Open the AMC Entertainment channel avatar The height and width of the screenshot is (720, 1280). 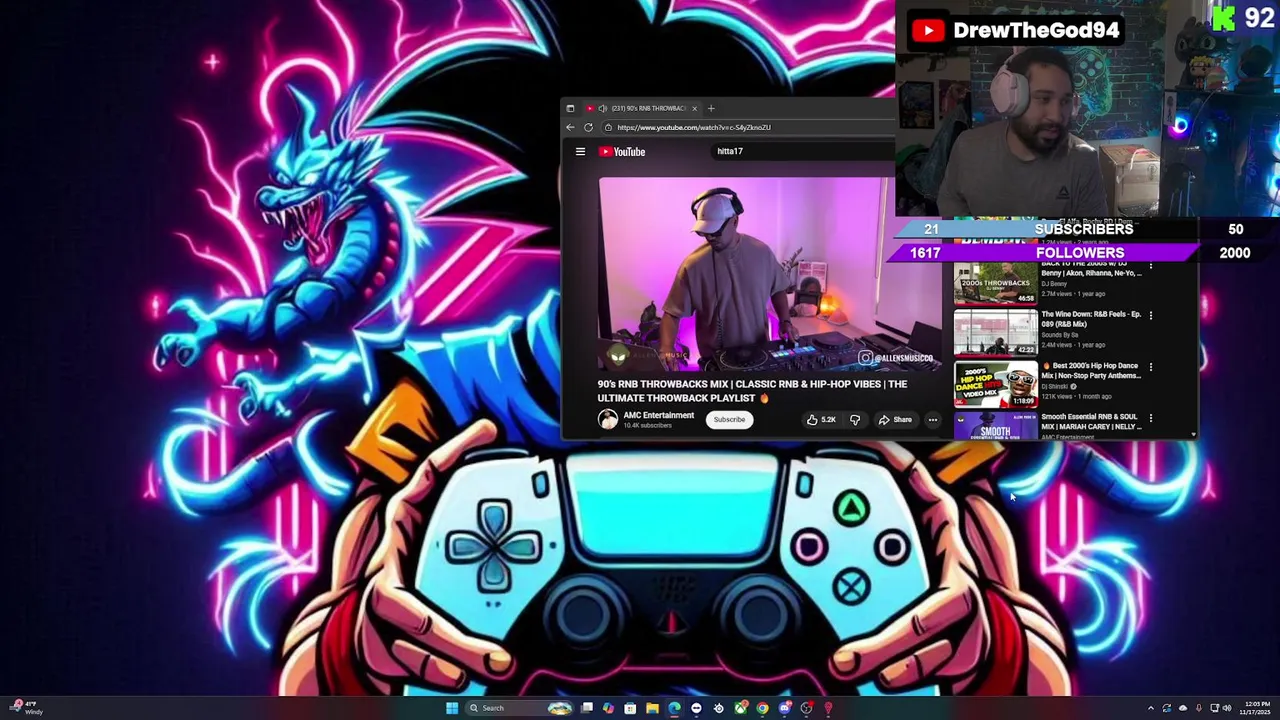pos(608,420)
